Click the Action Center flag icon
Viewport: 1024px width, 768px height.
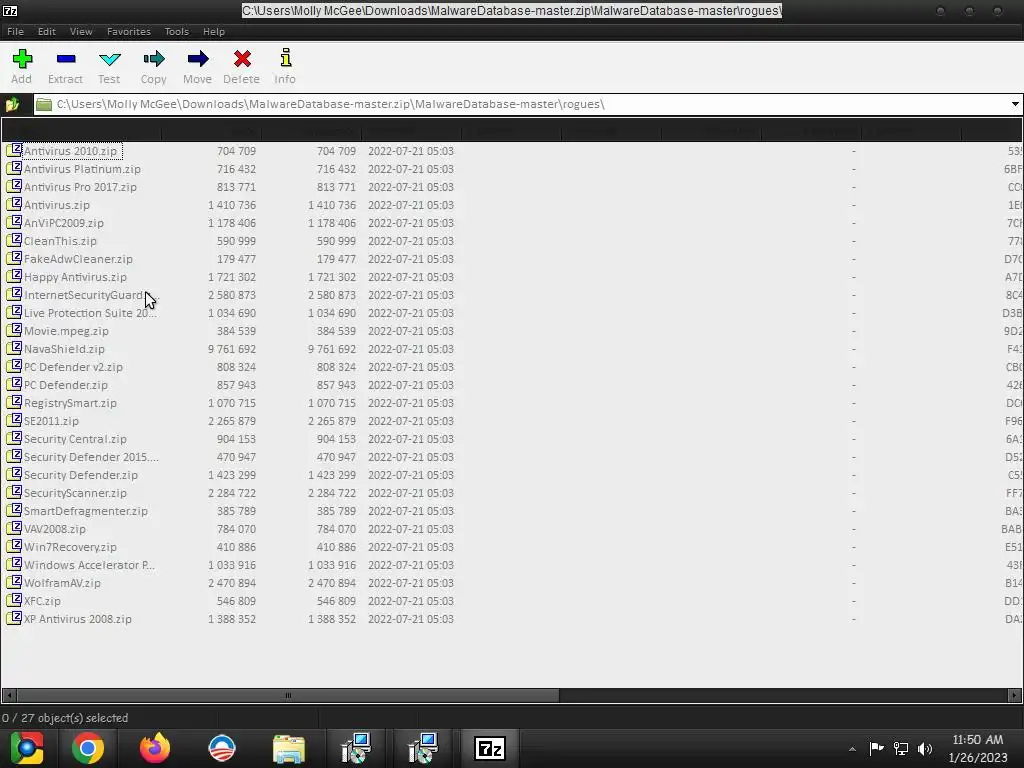click(x=876, y=748)
